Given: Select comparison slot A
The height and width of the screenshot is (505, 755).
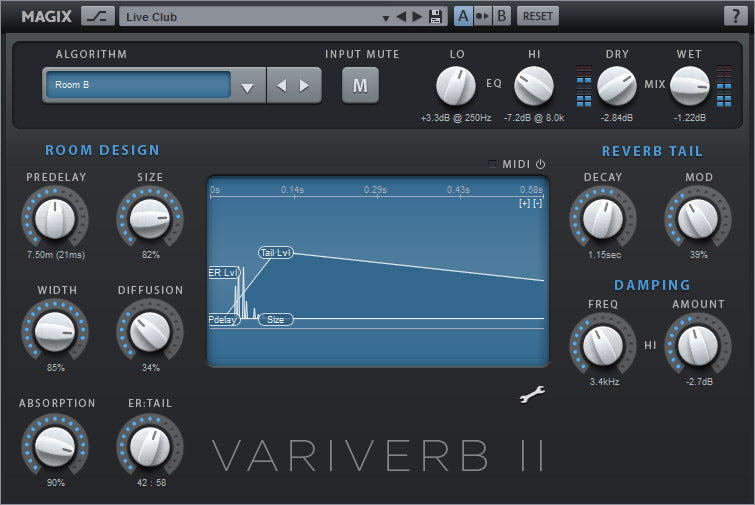Looking at the screenshot, I should click(463, 16).
